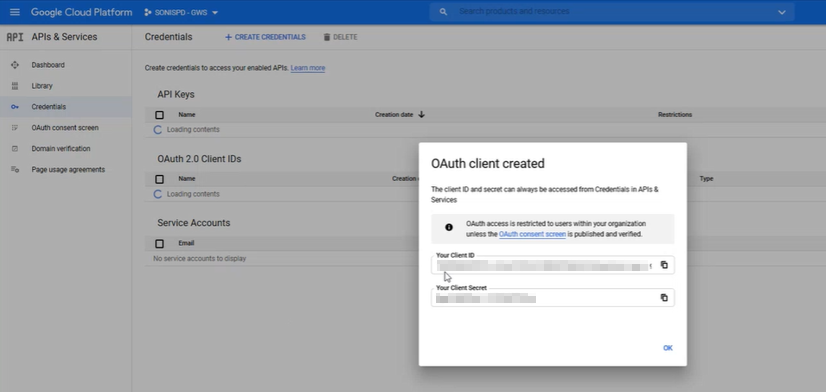Click the OAuth consent screen link in dialog
This screenshot has width=826, height=392.
532,234
